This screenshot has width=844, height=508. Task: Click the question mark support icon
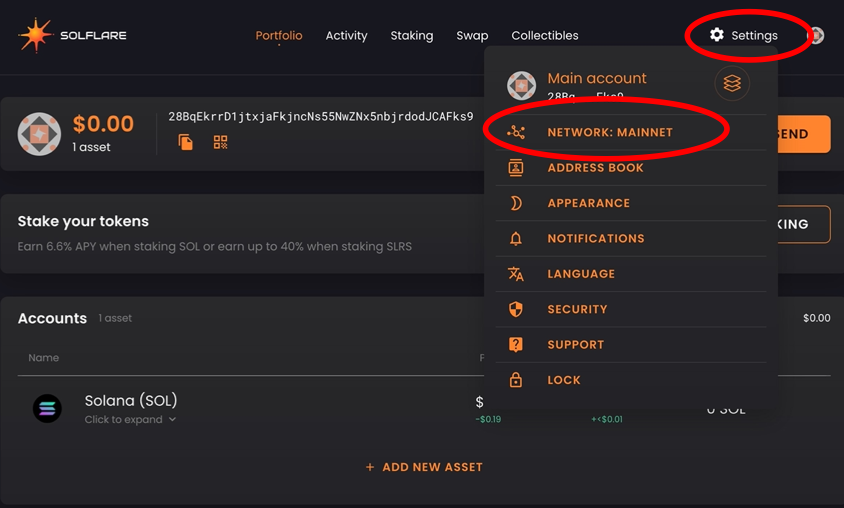click(x=516, y=344)
